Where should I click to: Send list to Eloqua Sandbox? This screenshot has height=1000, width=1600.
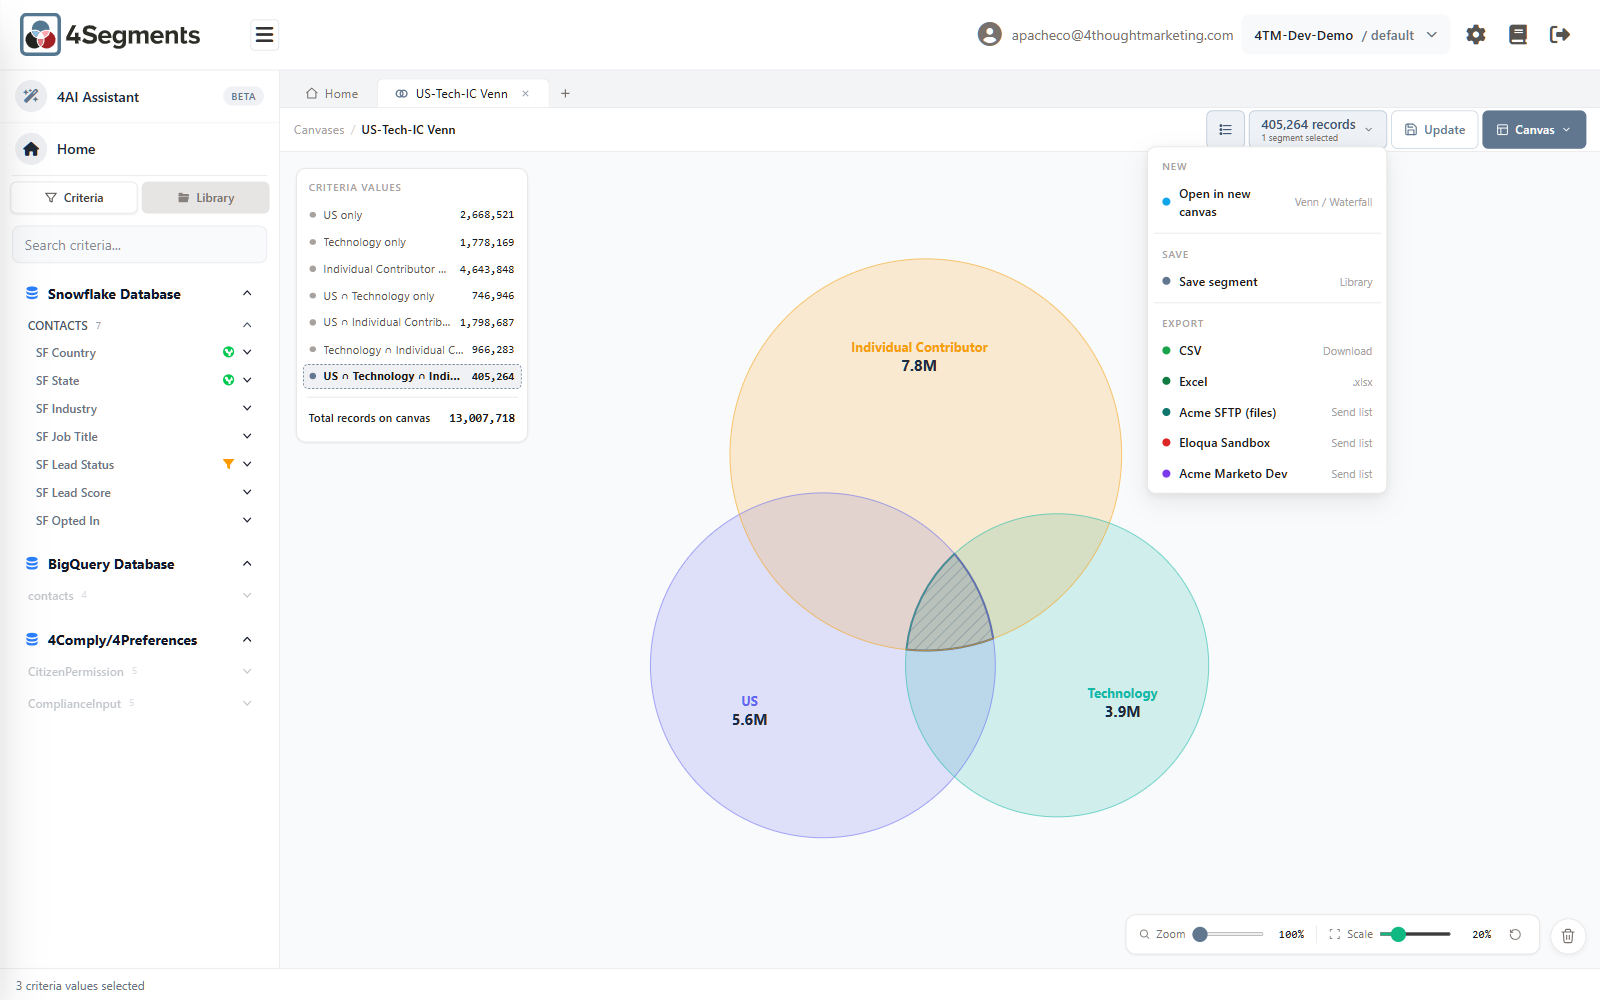(1267, 443)
